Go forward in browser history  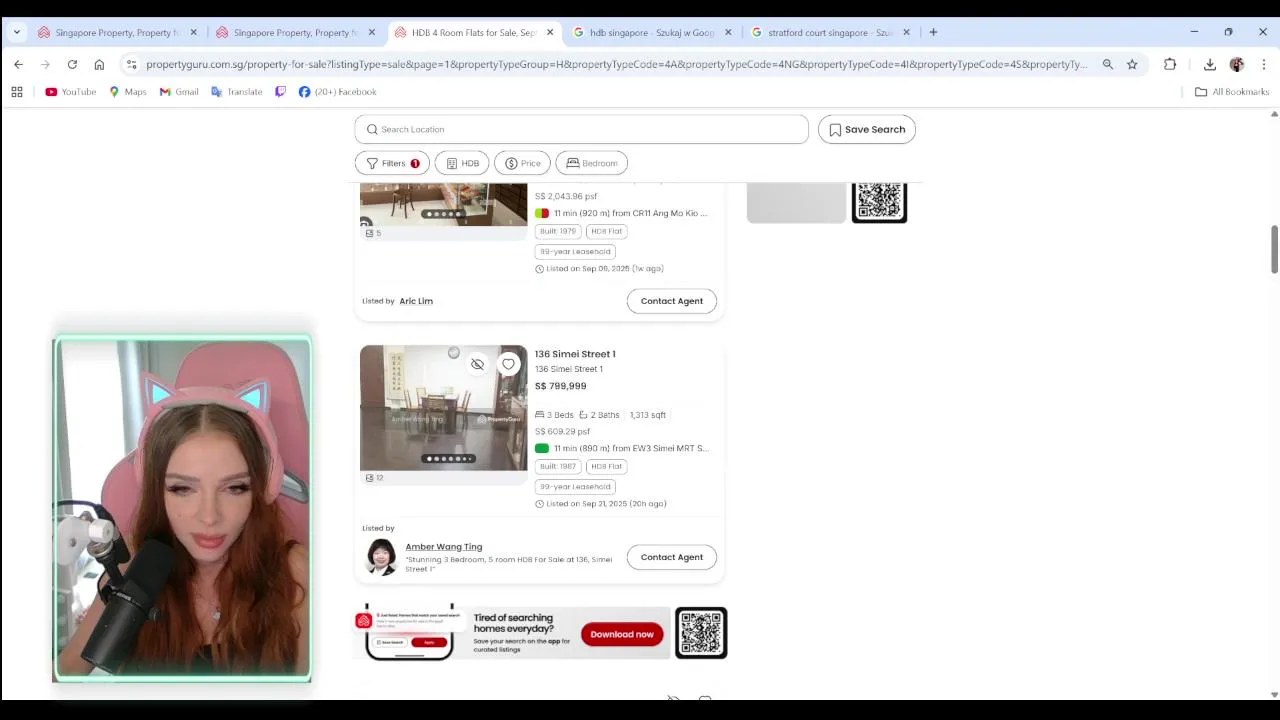coord(45,64)
